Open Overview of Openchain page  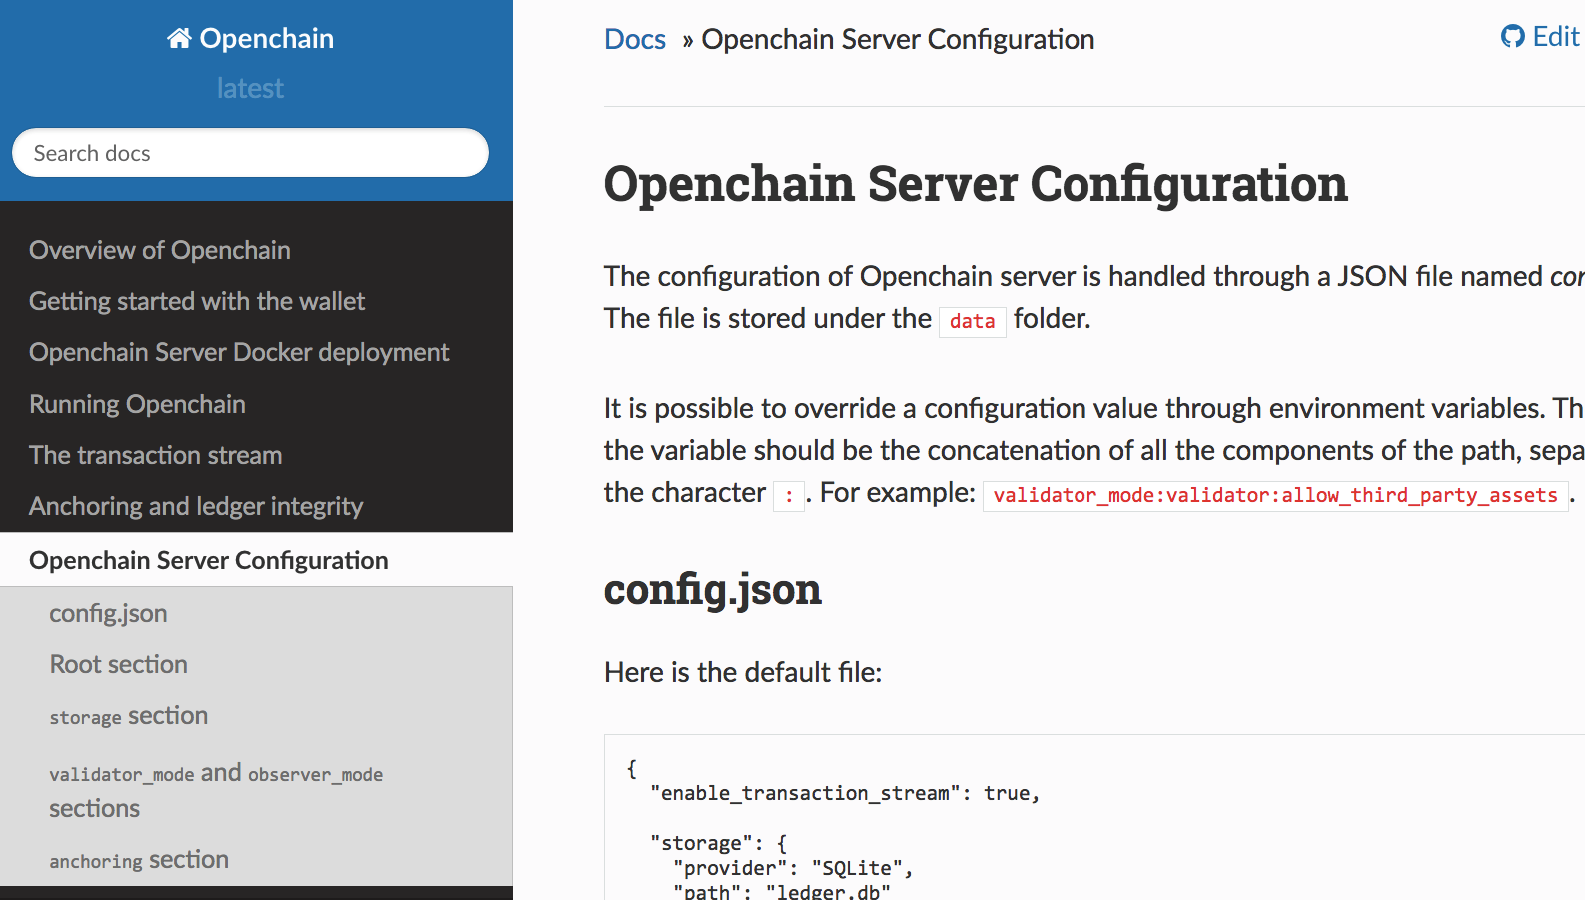coord(160,250)
